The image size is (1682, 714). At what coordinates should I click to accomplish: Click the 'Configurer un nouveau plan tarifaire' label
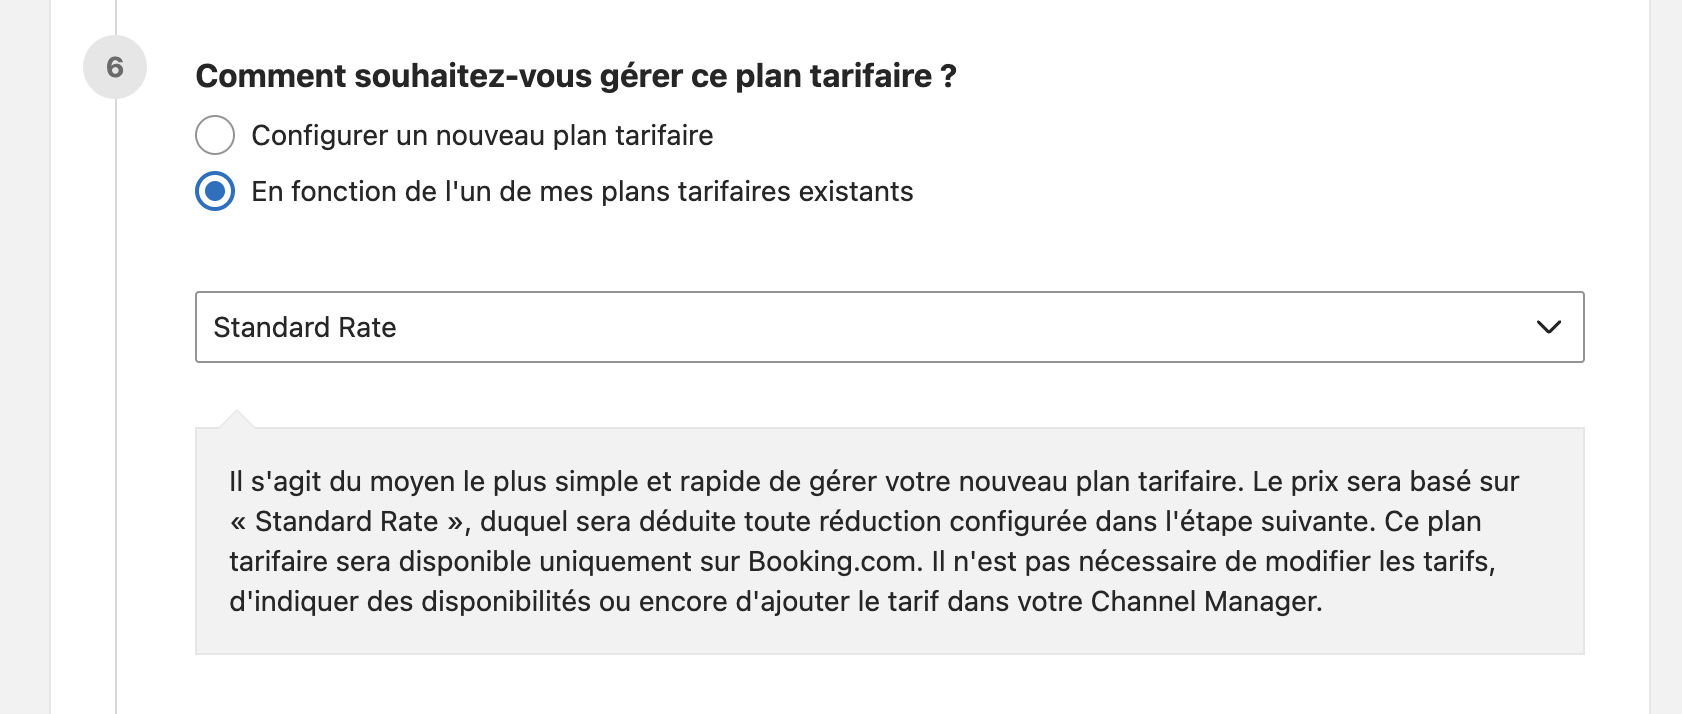coord(482,135)
